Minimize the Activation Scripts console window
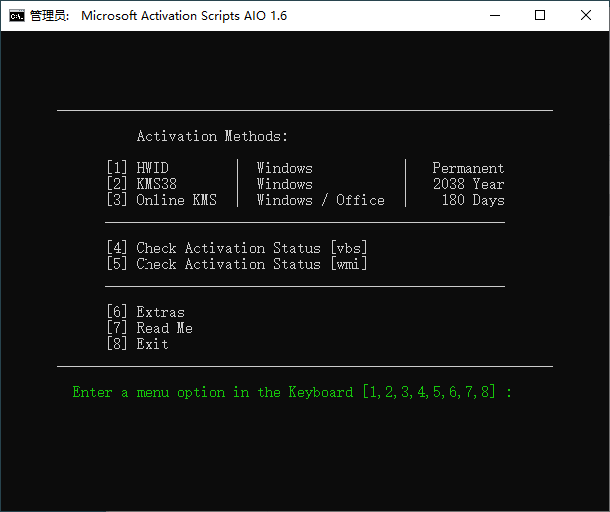This screenshot has height=512, width=610. coord(494,15)
